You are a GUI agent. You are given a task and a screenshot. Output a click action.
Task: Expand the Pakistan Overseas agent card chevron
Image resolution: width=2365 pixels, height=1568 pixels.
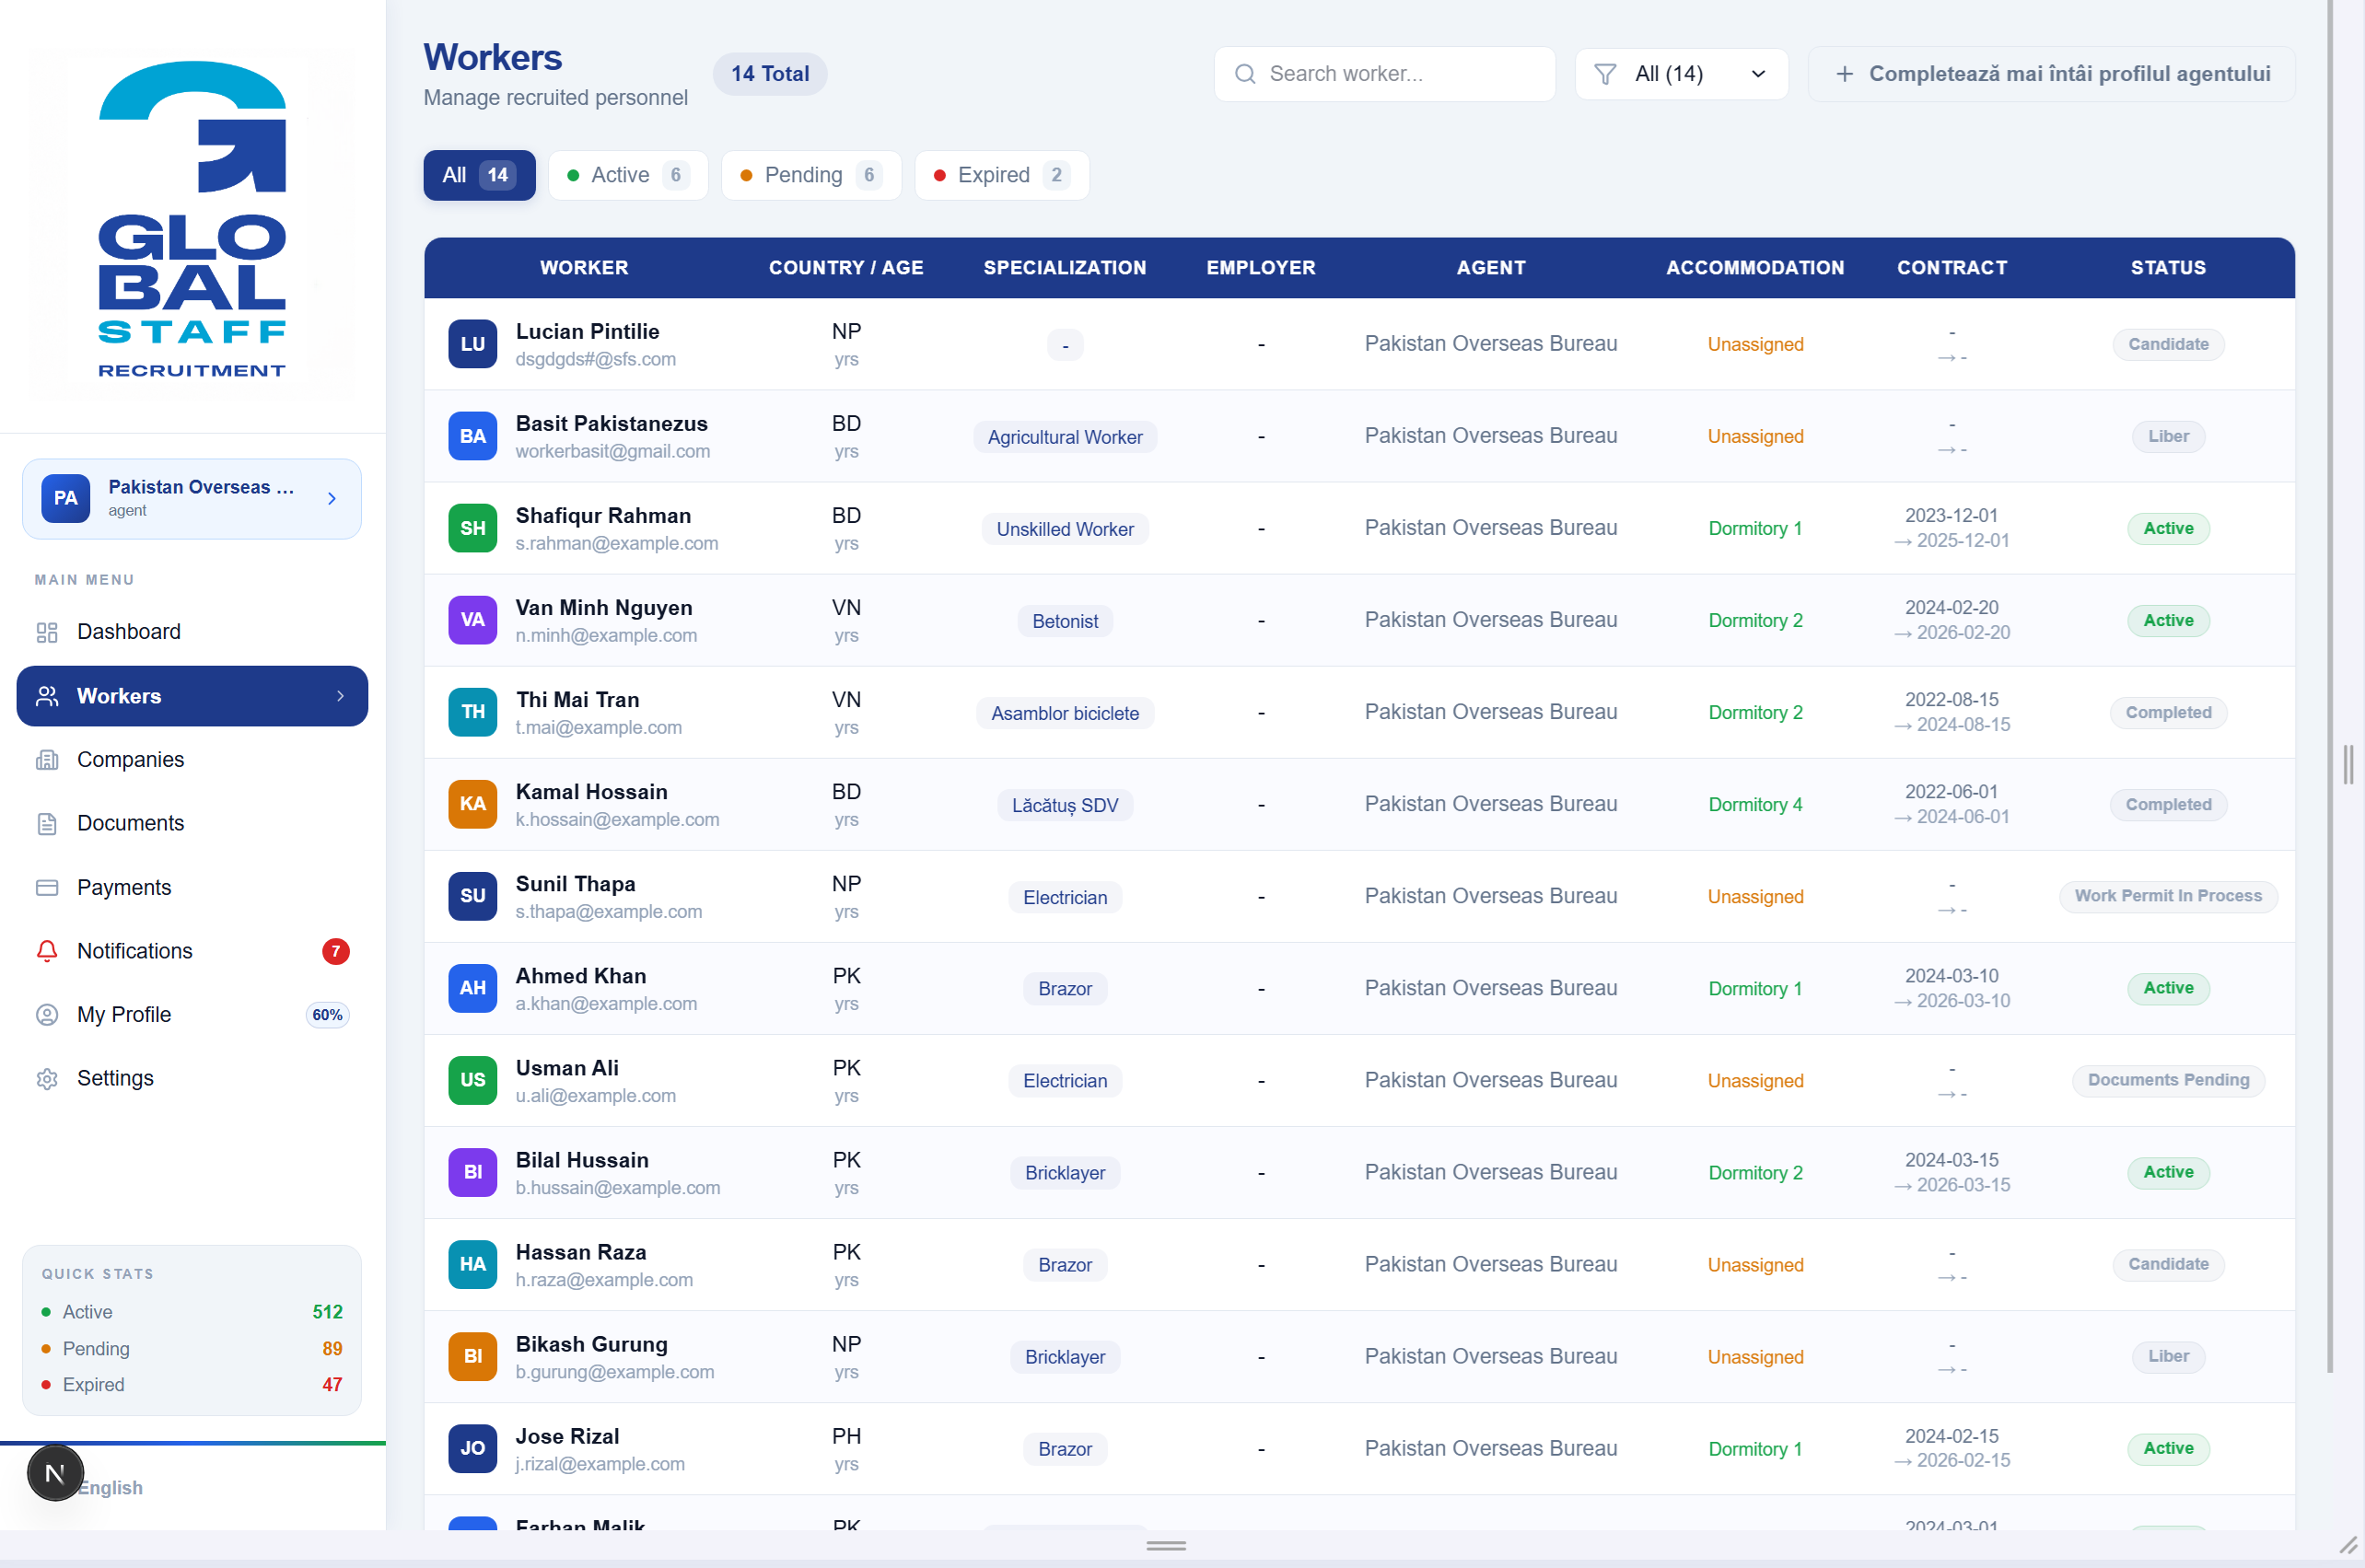click(x=332, y=498)
